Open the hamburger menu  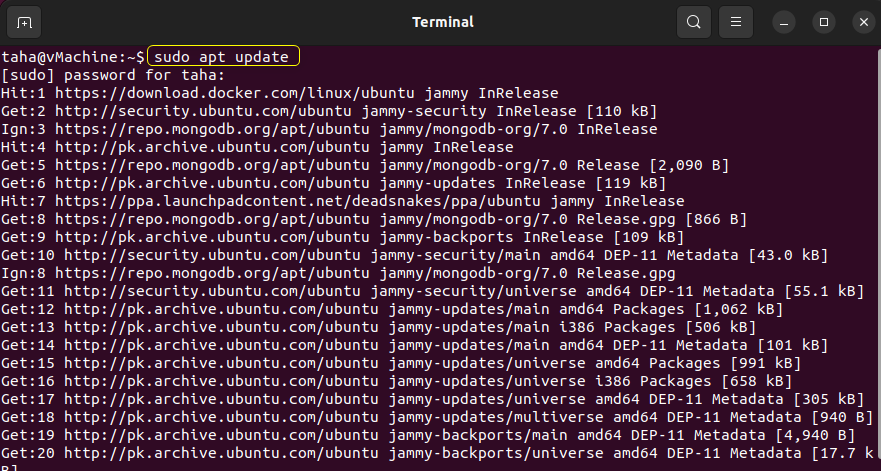[735, 22]
